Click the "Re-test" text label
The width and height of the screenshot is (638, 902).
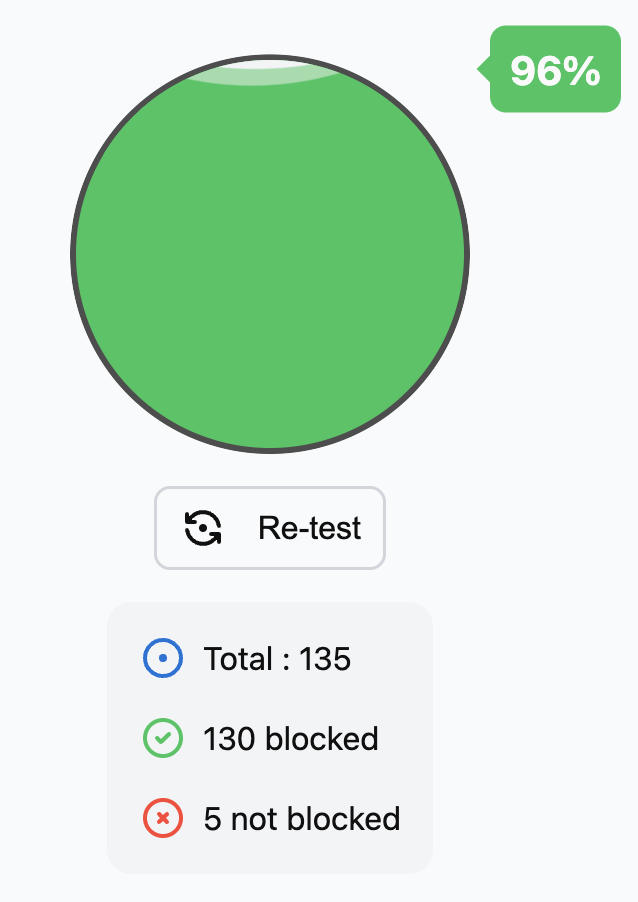click(x=310, y=528)
